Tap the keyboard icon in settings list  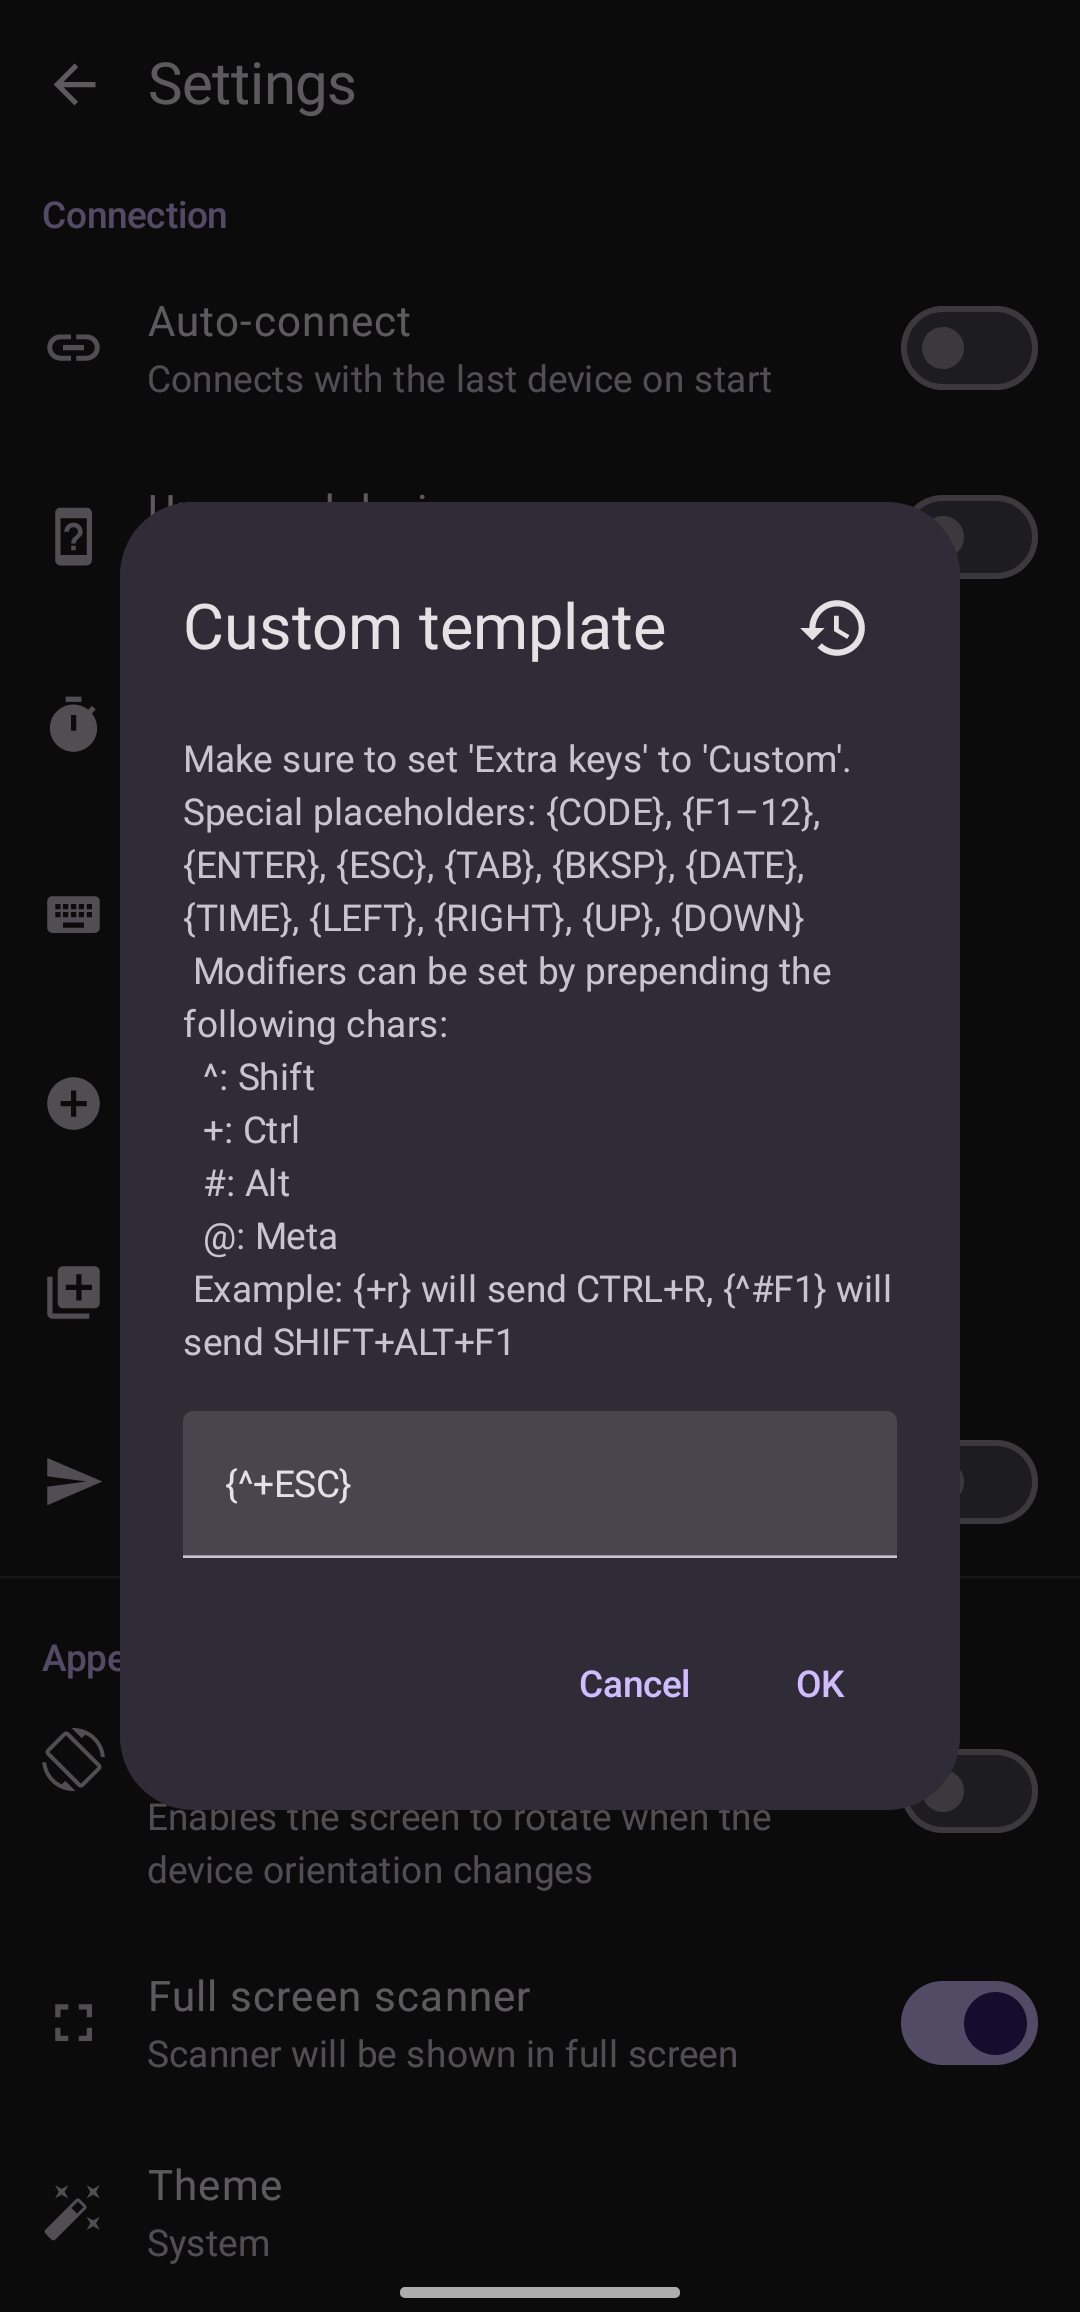pyautogui.click(x=74, y=914)
